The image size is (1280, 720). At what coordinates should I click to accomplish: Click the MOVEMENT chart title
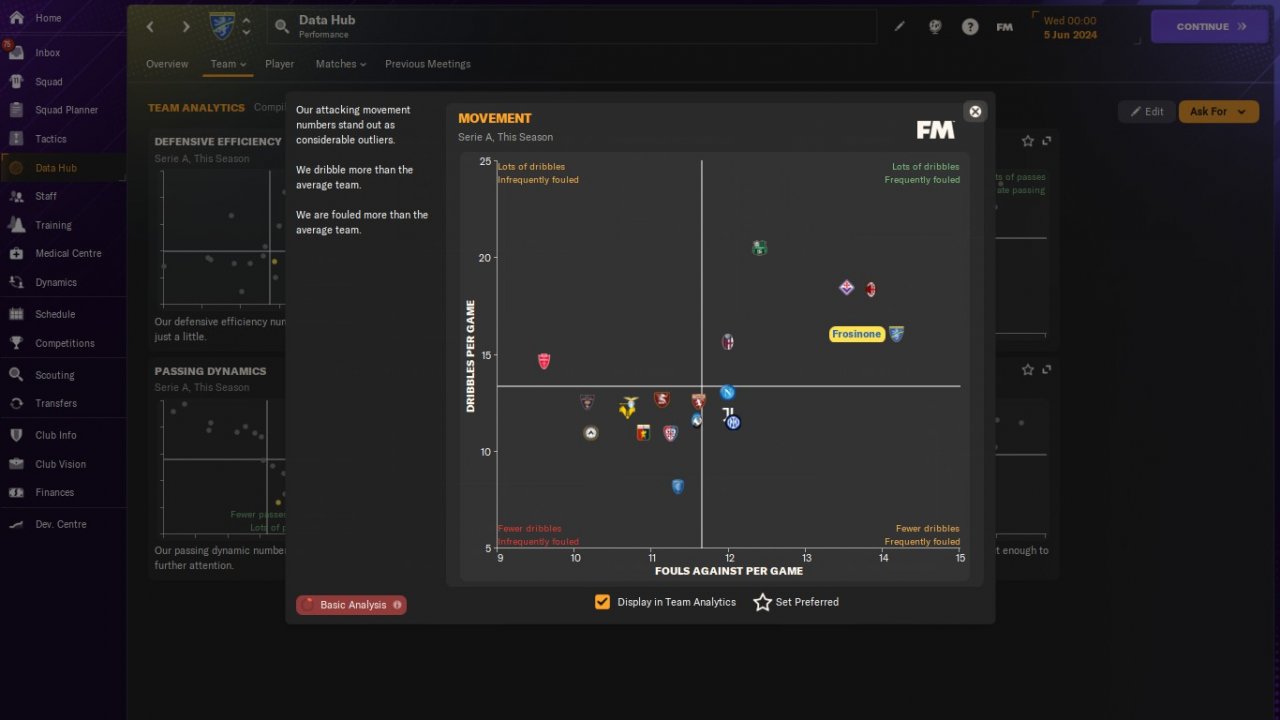[x=495, y=119]
